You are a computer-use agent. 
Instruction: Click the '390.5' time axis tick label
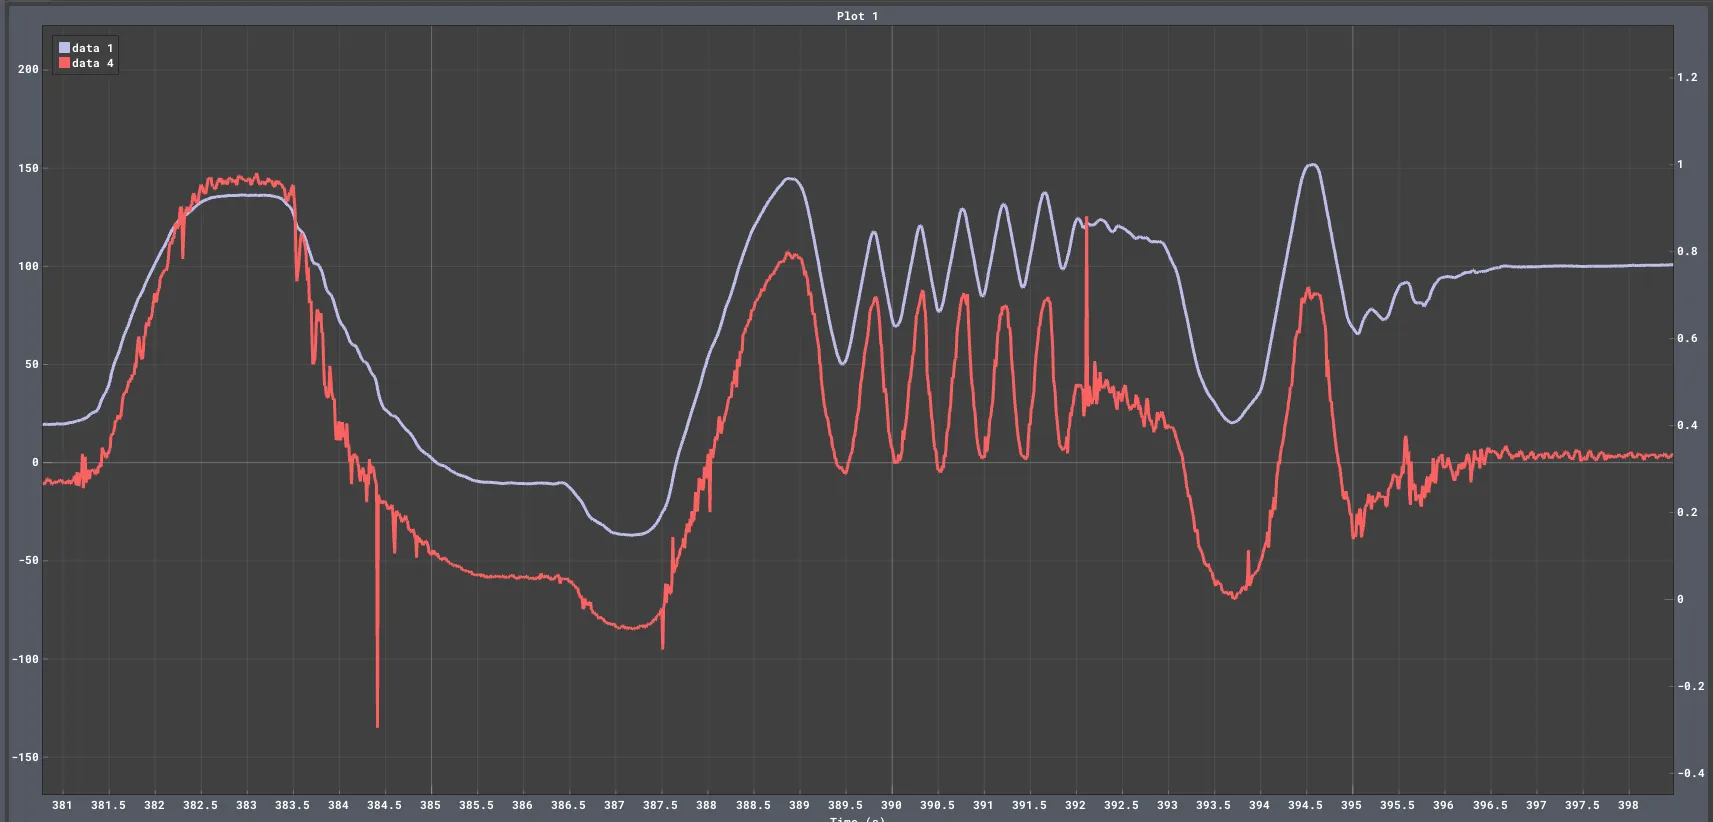click(937, 805)
